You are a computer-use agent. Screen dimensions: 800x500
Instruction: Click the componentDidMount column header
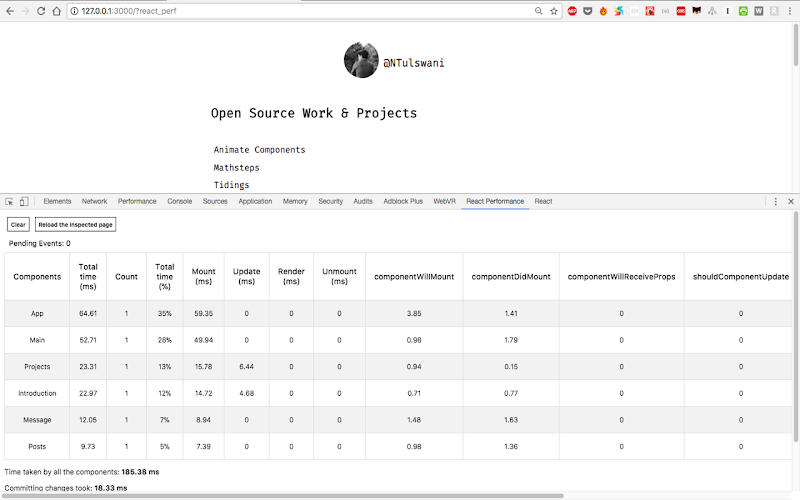point(511,277)
